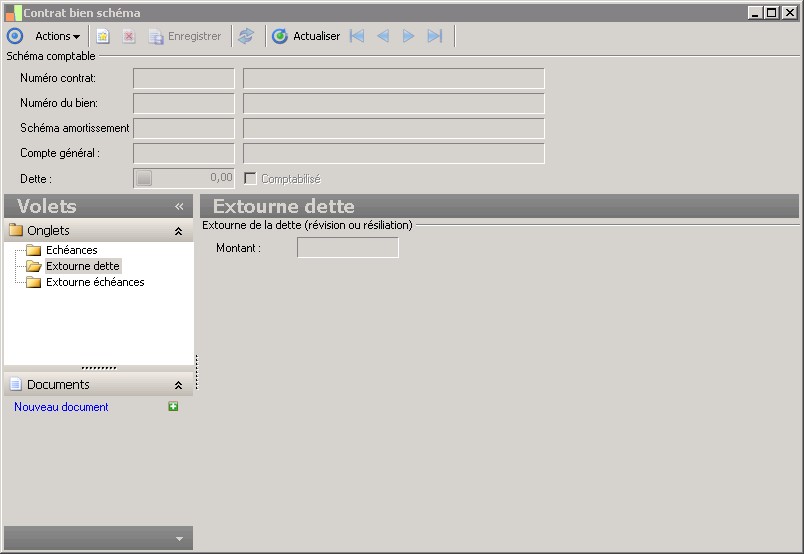Click the open folder icon of Extourne dette

[x=34, y=266]
